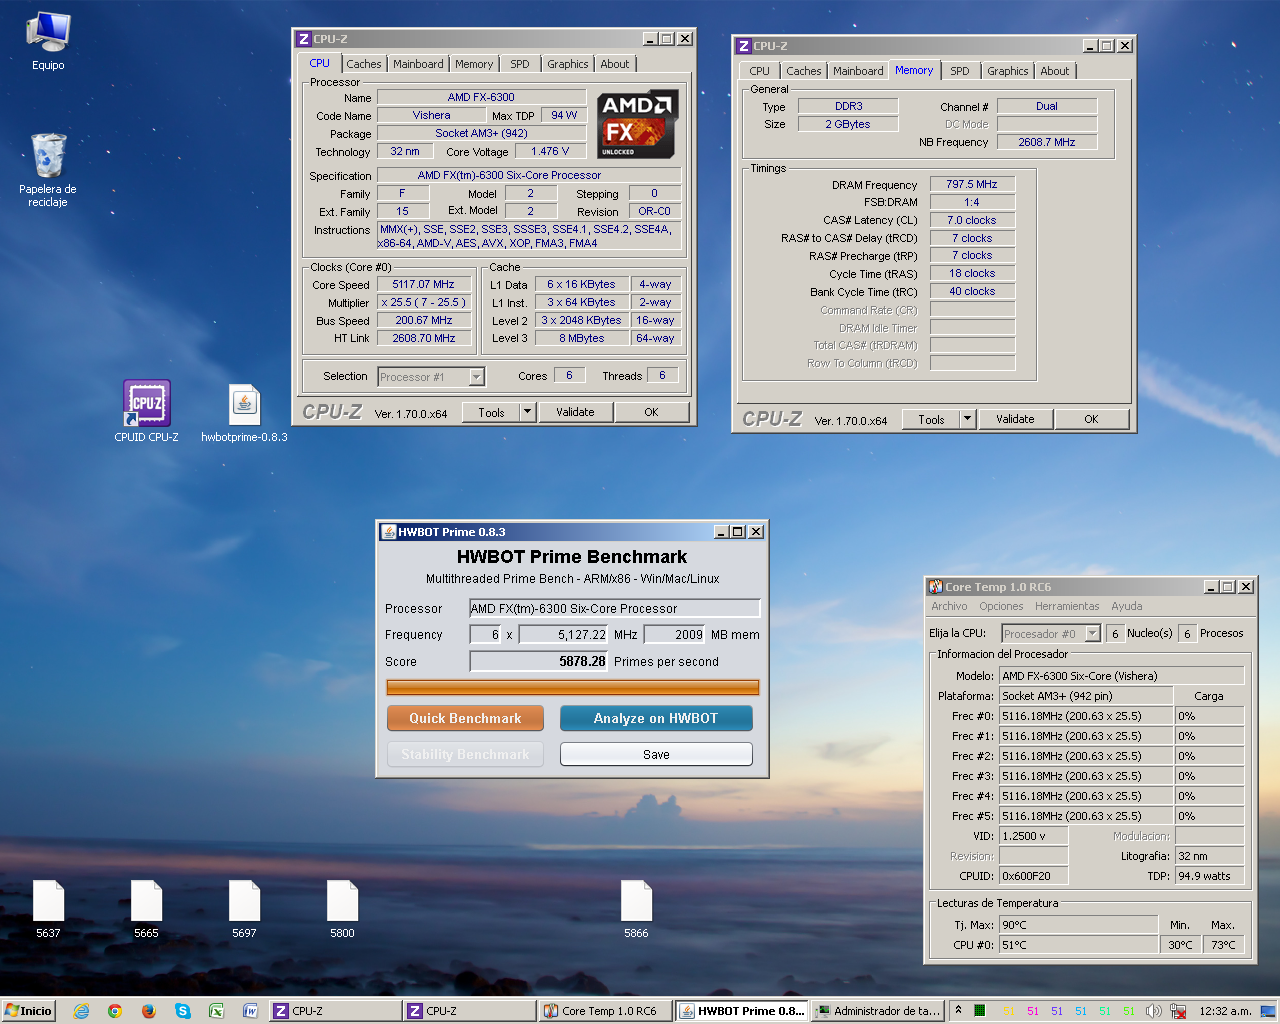
Task: Switch to the Caches tab in left CPU-Z
Action: click(364, 64)
